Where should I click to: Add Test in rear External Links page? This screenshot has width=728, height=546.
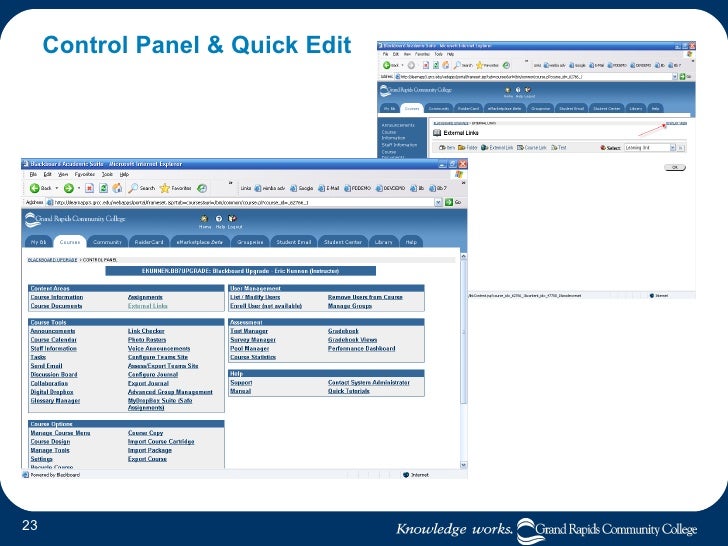click(x=559, y=148)
